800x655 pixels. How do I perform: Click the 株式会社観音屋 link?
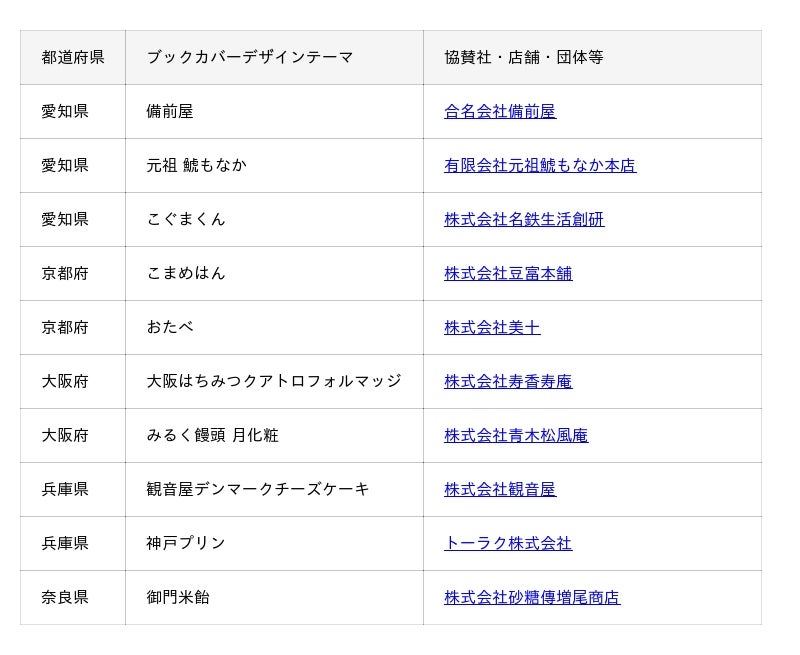point(500,490)
